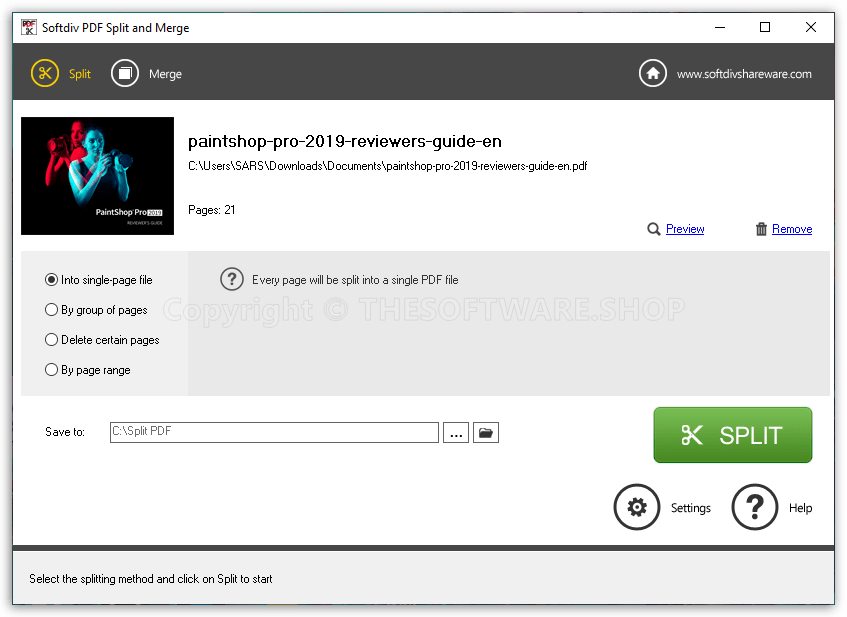Visit www.softdivshareware.com link
Viewport: 847px width, 617px height.
click(x=744, y=74)
